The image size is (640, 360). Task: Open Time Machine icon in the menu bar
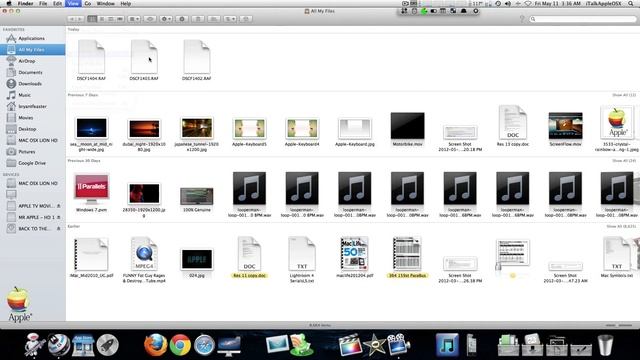[498, 3]
